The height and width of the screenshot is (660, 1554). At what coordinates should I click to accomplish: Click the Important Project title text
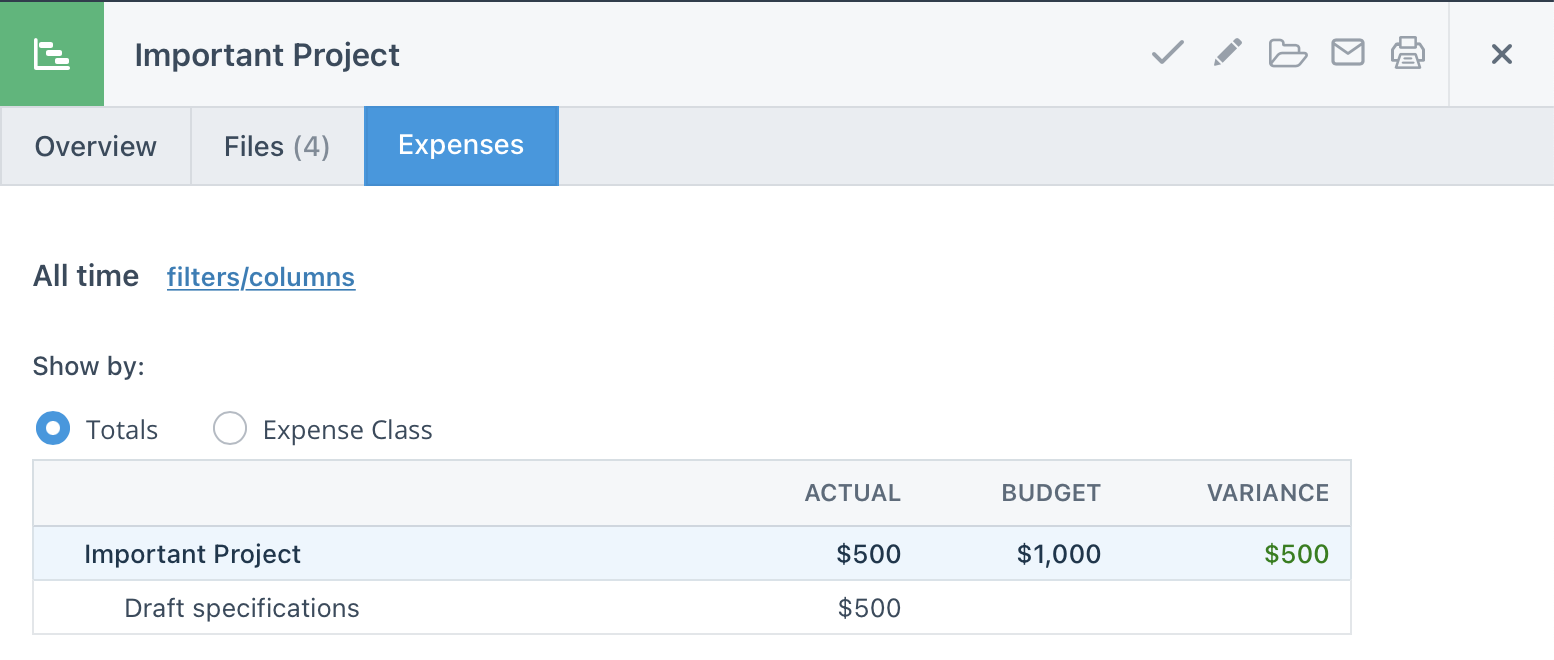pyautogui.click(x=267, y=55)
